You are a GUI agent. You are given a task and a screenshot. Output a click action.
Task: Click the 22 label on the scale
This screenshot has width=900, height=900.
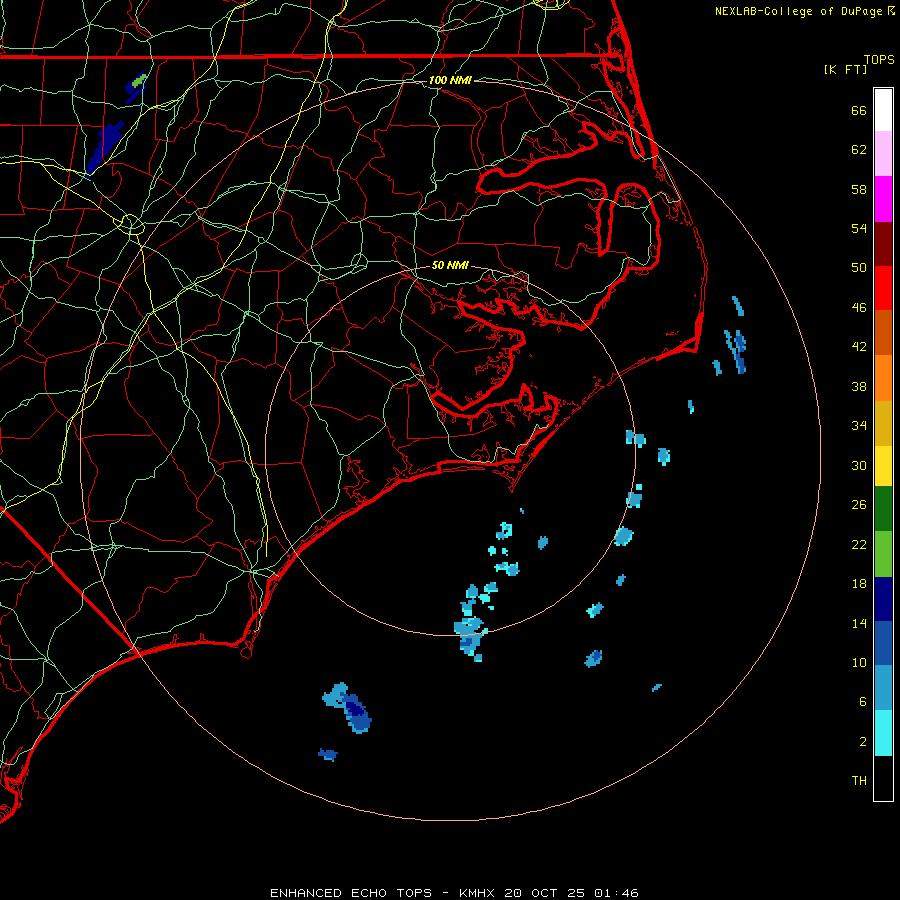[859, 544]
